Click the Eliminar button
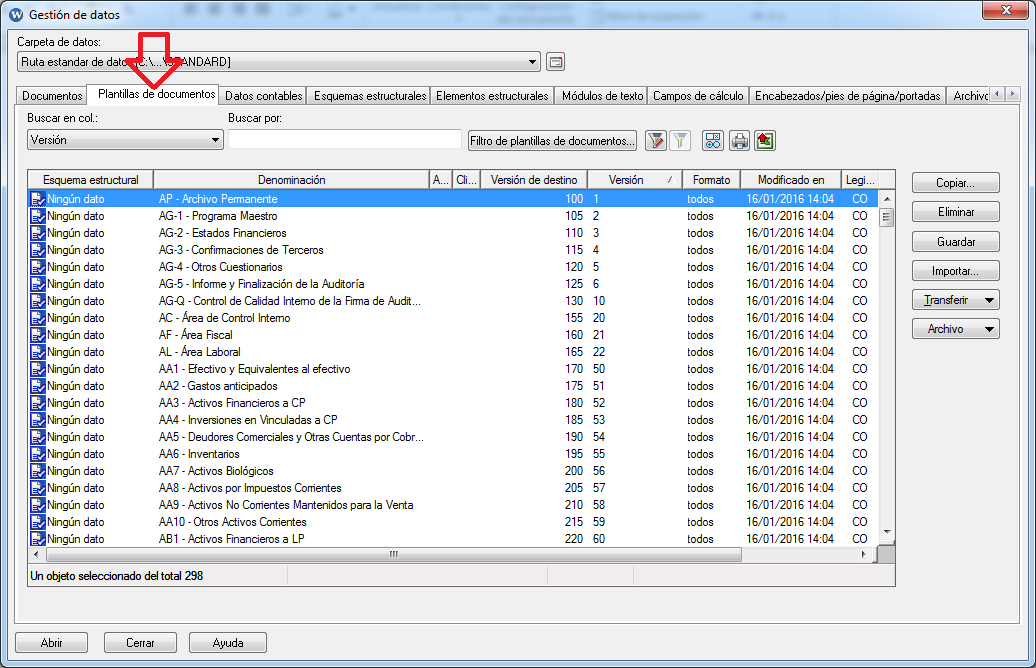This screenshot has height=668, width=1036. point(955,212)
